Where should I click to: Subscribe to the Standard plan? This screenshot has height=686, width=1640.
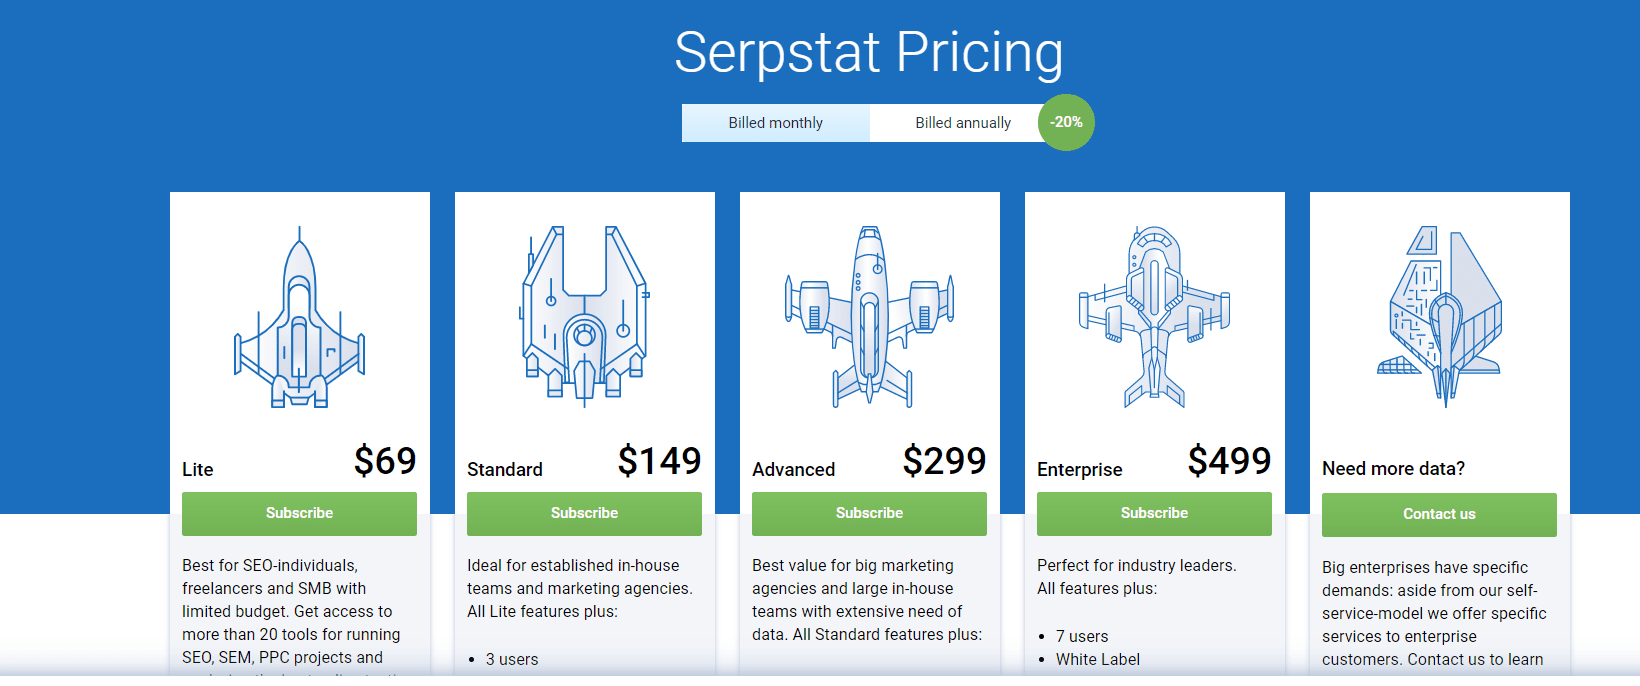[584, 513]
